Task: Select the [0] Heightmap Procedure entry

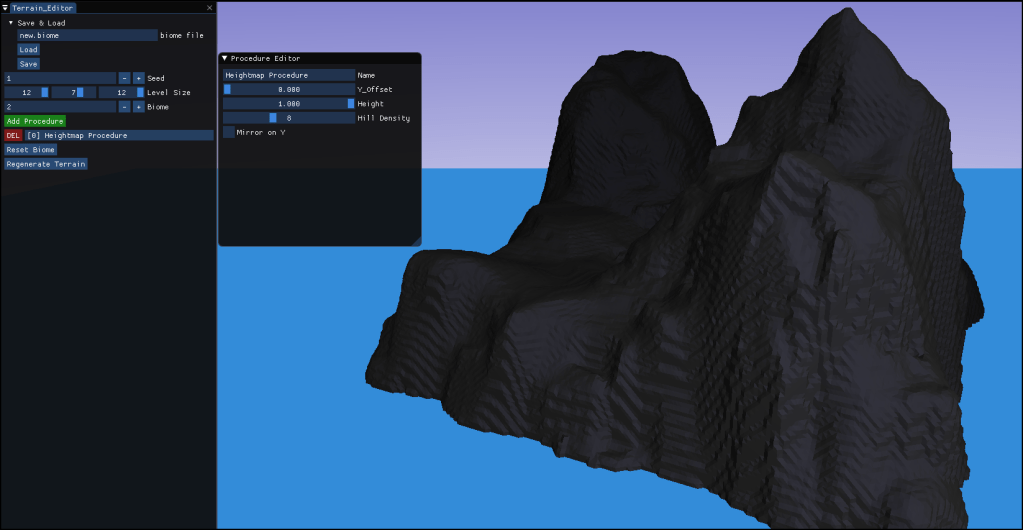Action: click(x=118, y=135)
